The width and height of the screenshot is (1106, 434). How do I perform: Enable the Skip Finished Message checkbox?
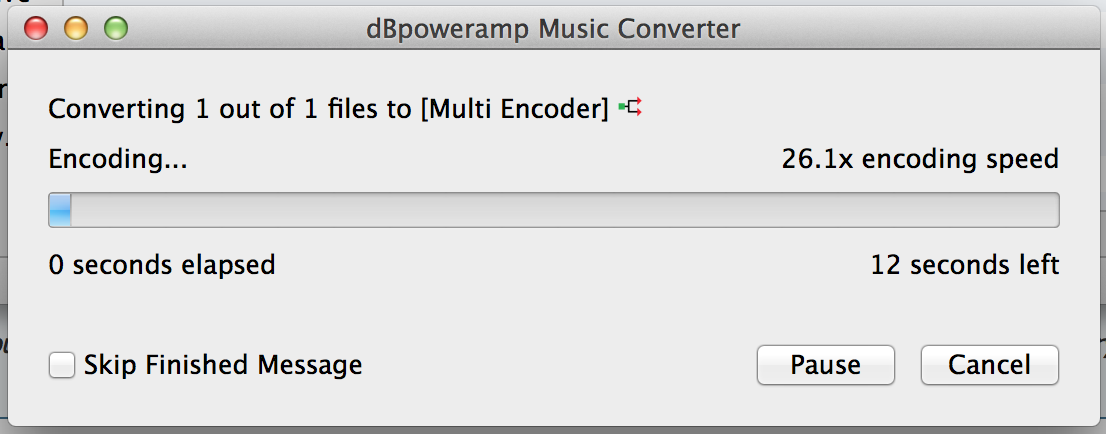[62, 366]
